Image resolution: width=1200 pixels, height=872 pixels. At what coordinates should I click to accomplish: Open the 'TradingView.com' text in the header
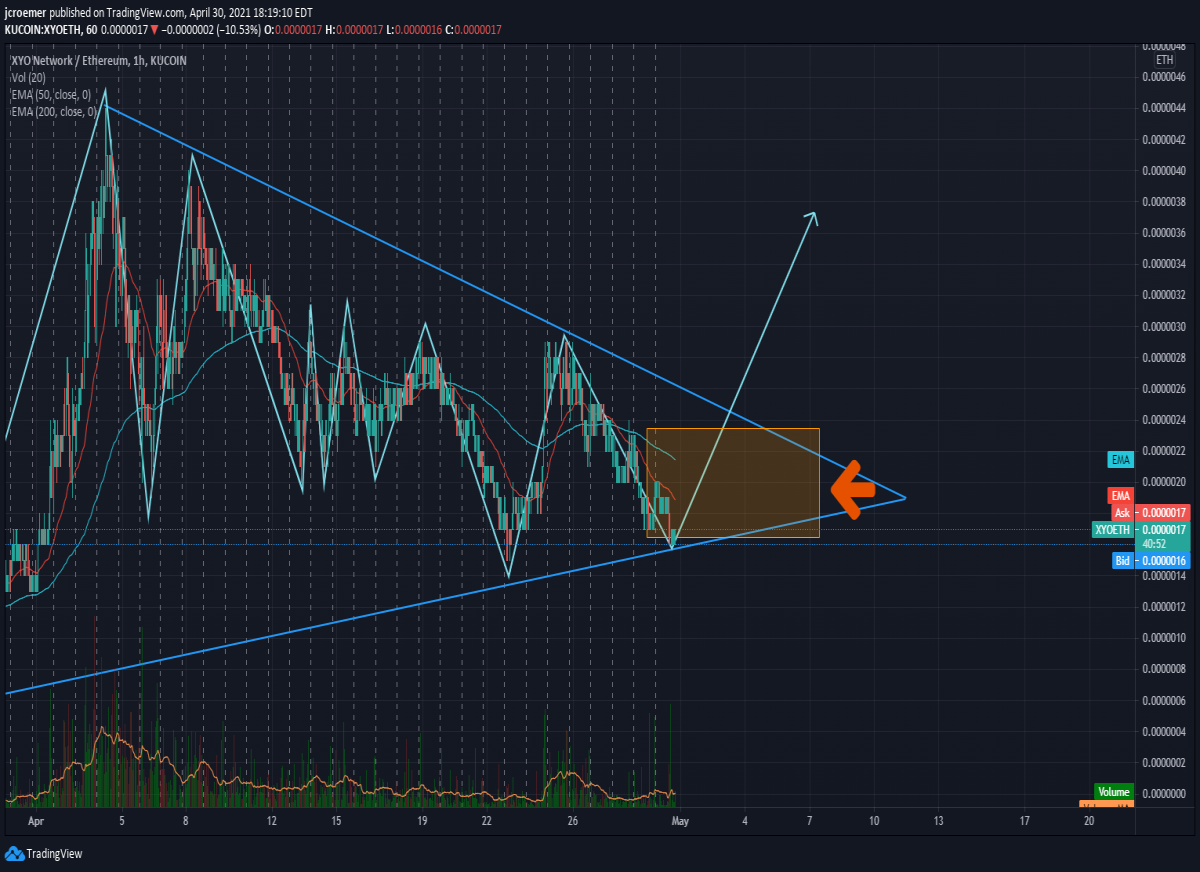click(145, 13)
